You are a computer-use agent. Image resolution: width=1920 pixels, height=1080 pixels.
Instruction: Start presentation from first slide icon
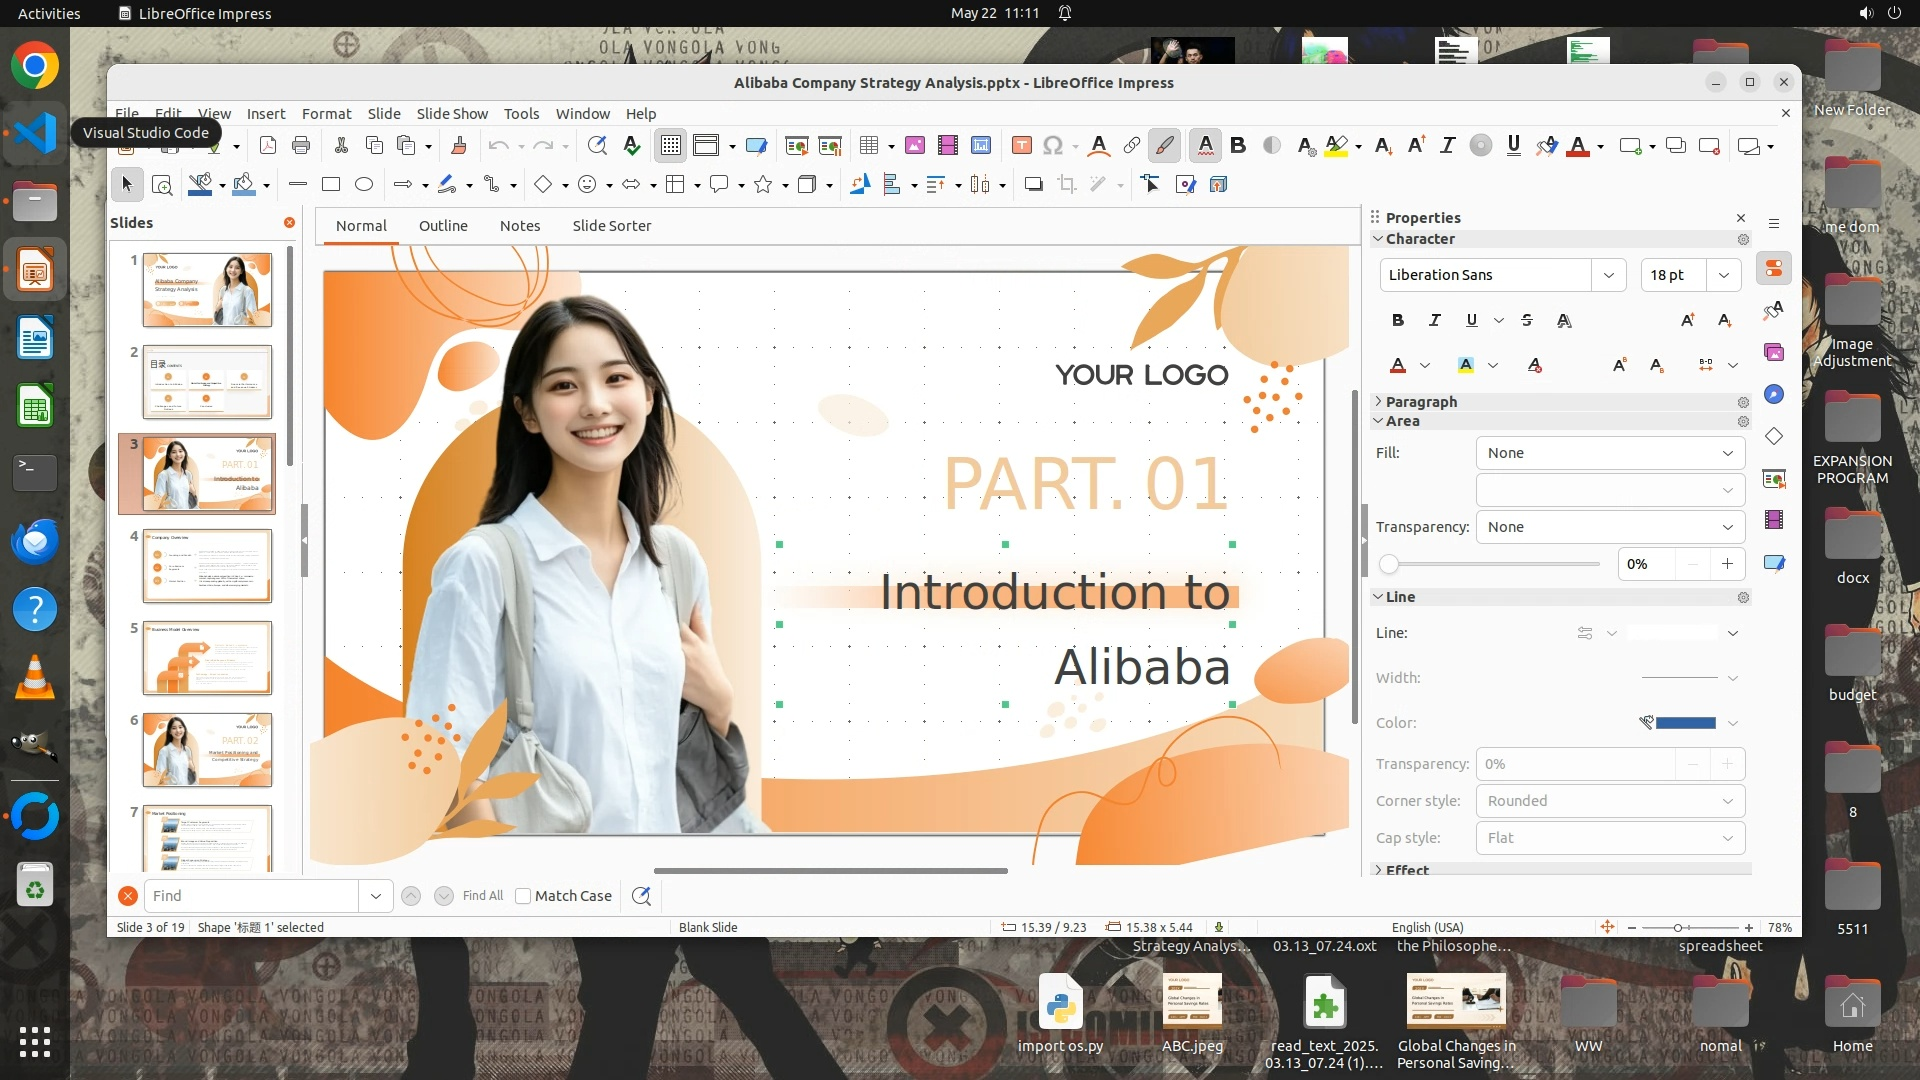pyautogui.click(x=796, y=146)
